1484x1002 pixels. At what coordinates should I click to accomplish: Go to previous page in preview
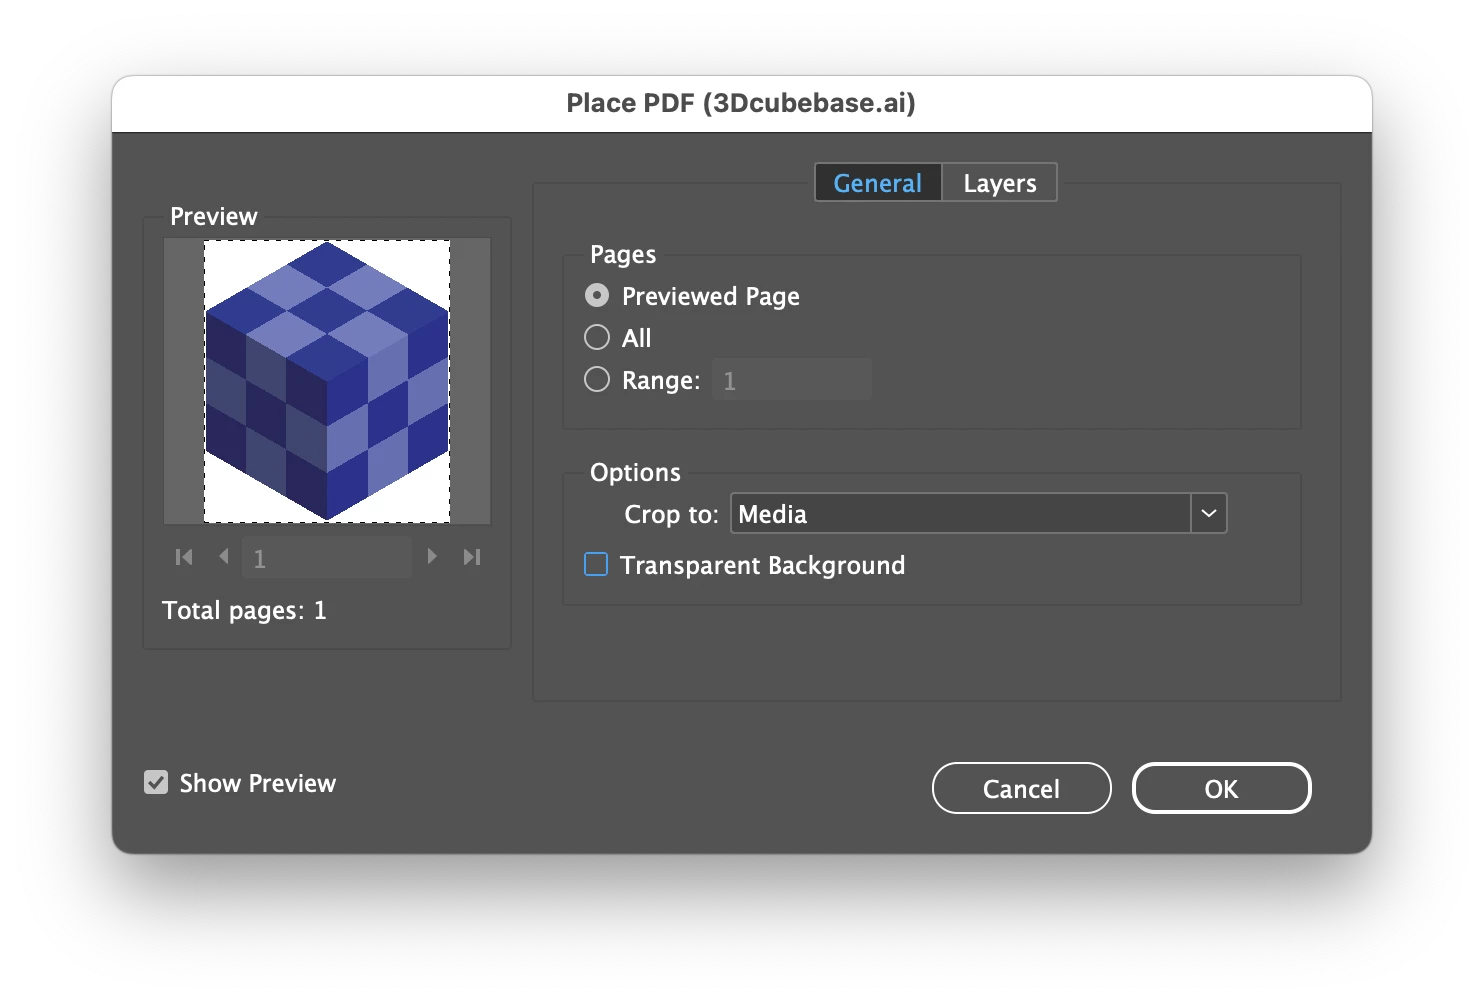[224, 556]
